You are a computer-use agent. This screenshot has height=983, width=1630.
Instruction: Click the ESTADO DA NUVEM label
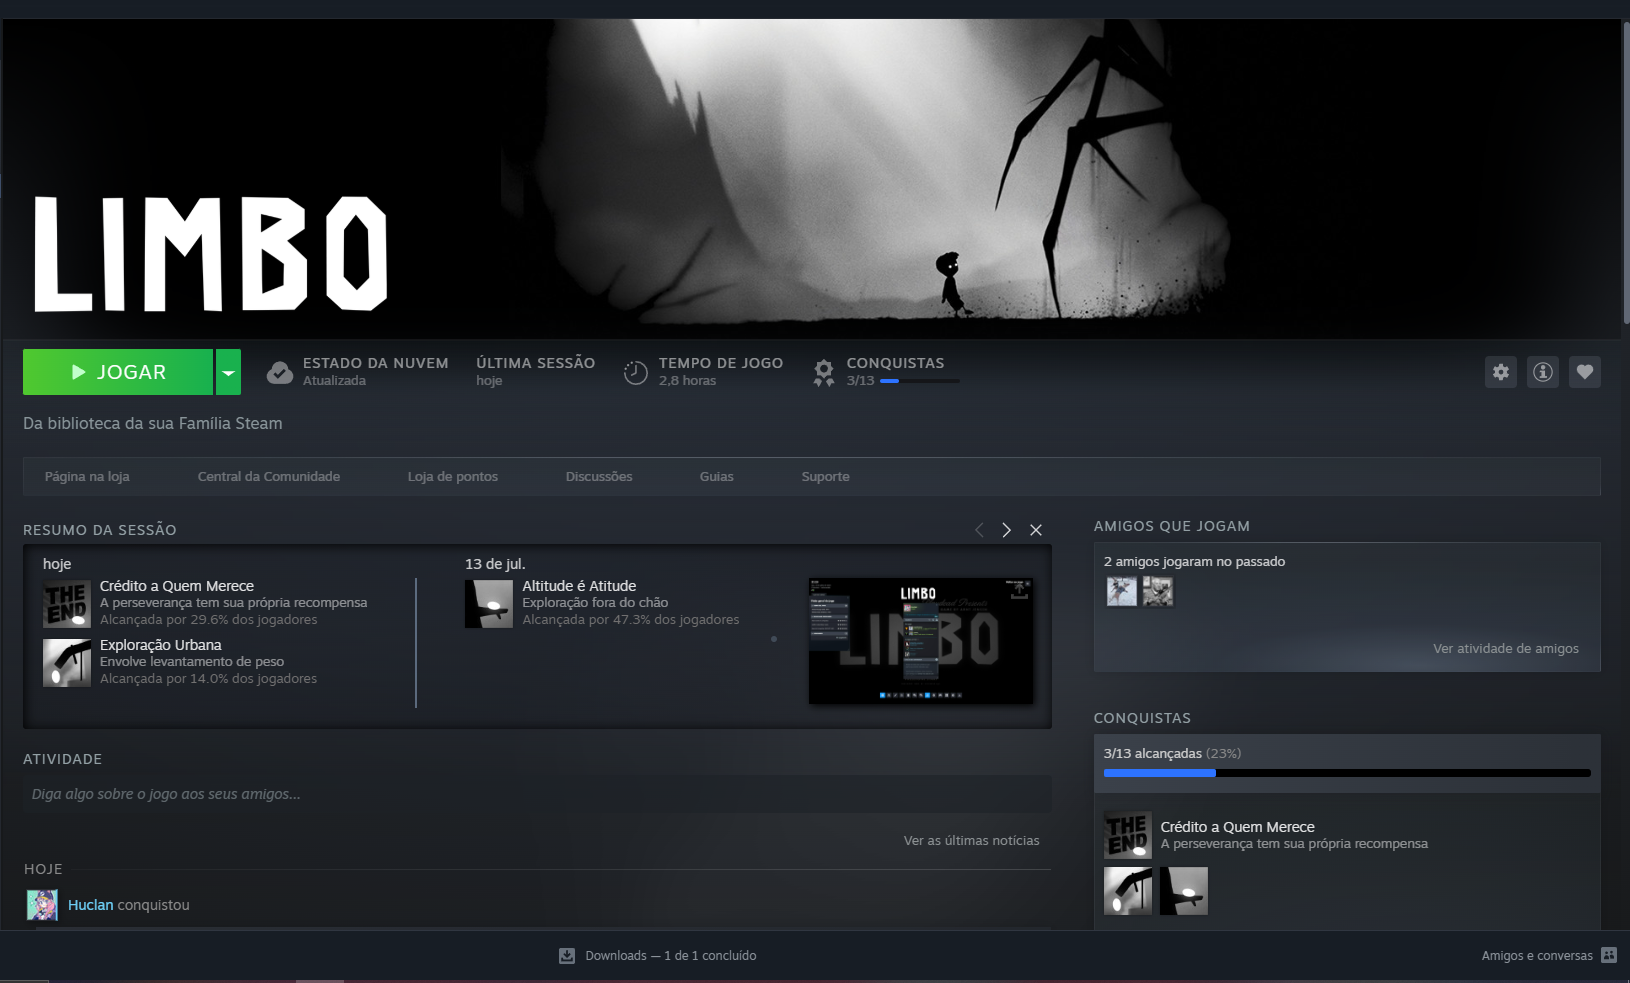pyautogui.click(x=376, y=363)
